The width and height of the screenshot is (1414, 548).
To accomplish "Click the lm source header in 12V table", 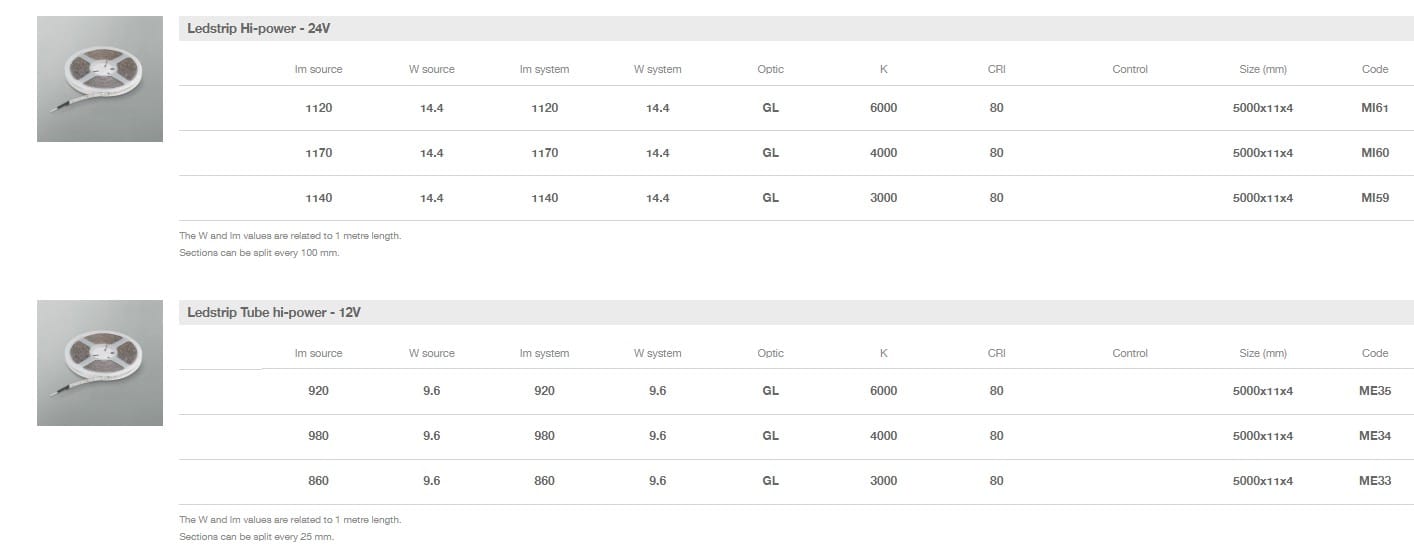I will point(318,354).
